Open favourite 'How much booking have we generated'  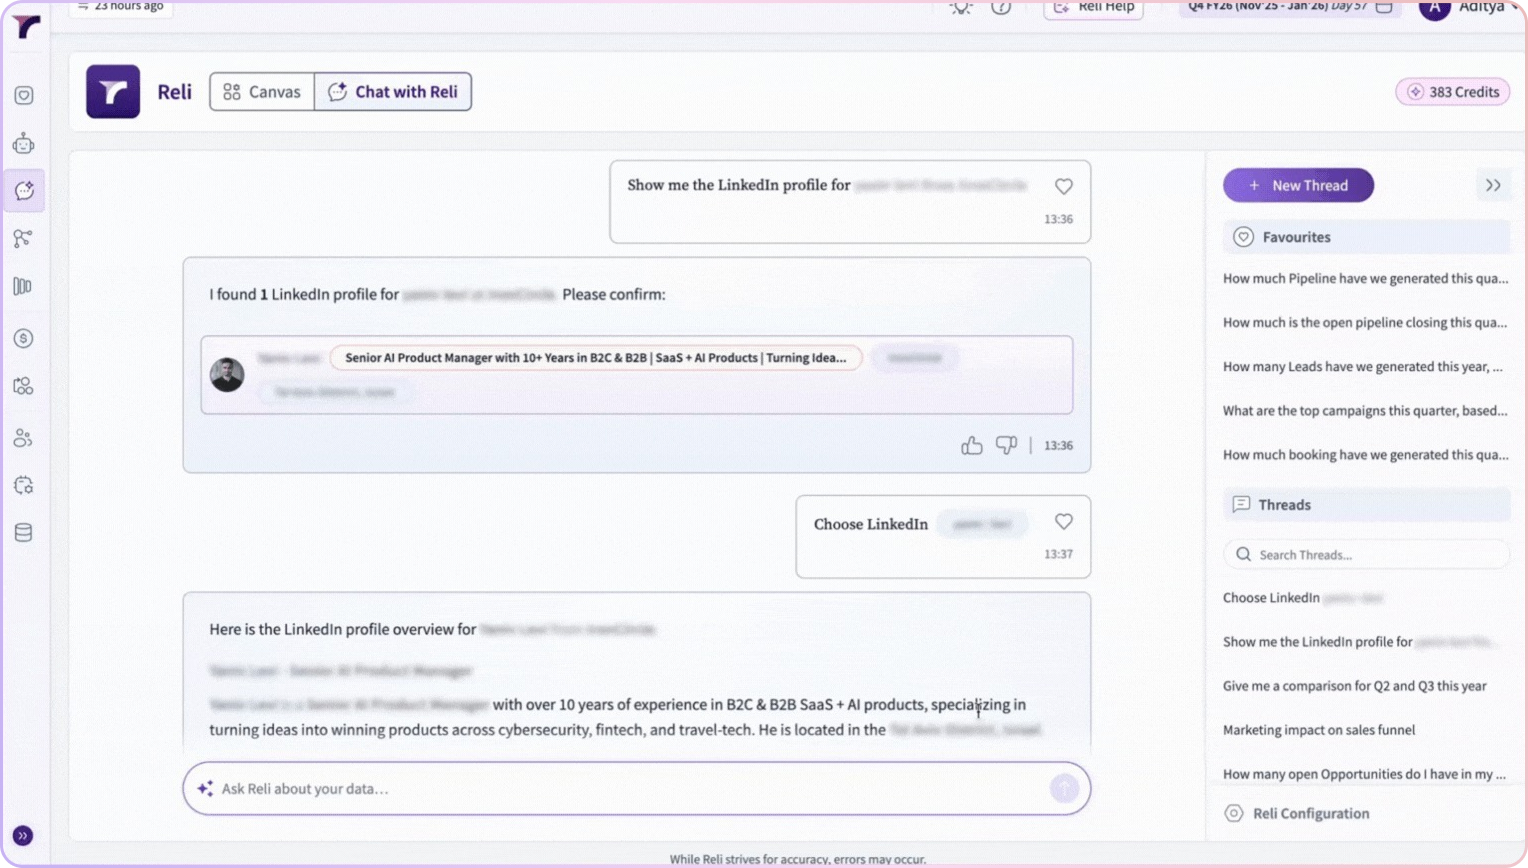coord(1365,455)
